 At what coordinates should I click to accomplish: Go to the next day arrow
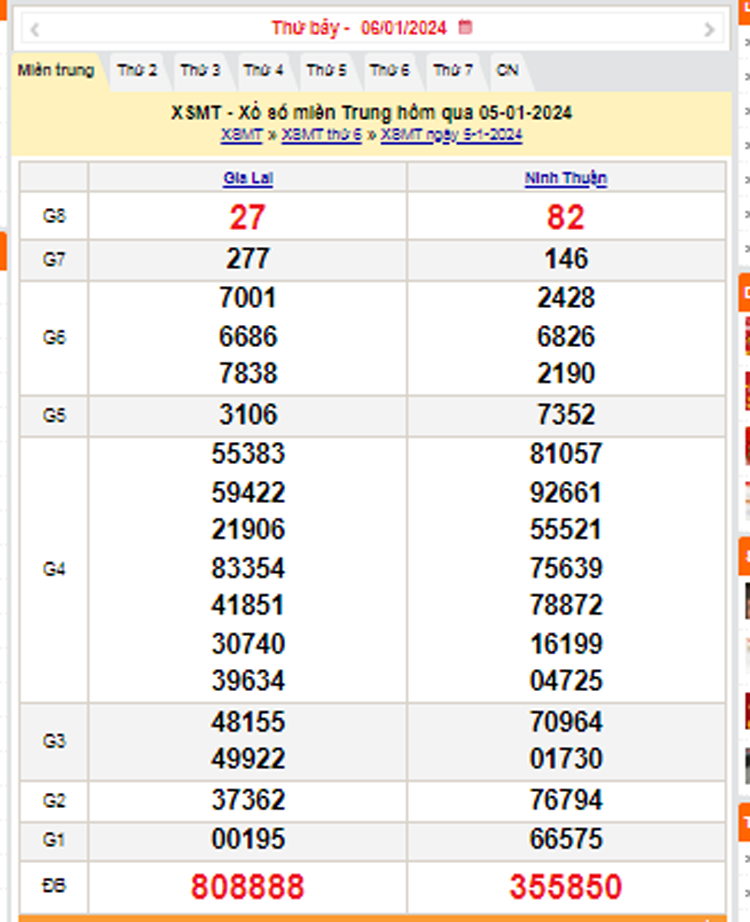709,29
